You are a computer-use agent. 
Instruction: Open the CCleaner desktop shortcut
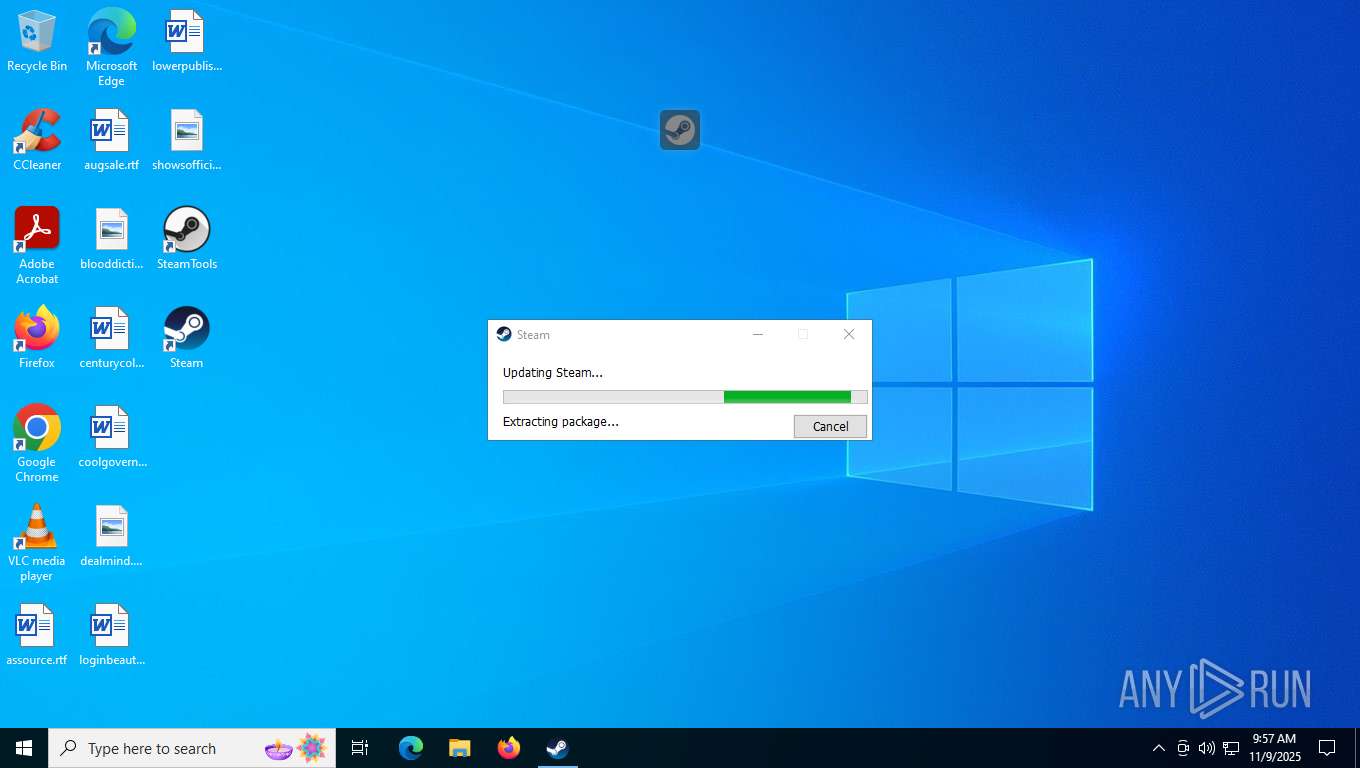click(x=37, y=140)
